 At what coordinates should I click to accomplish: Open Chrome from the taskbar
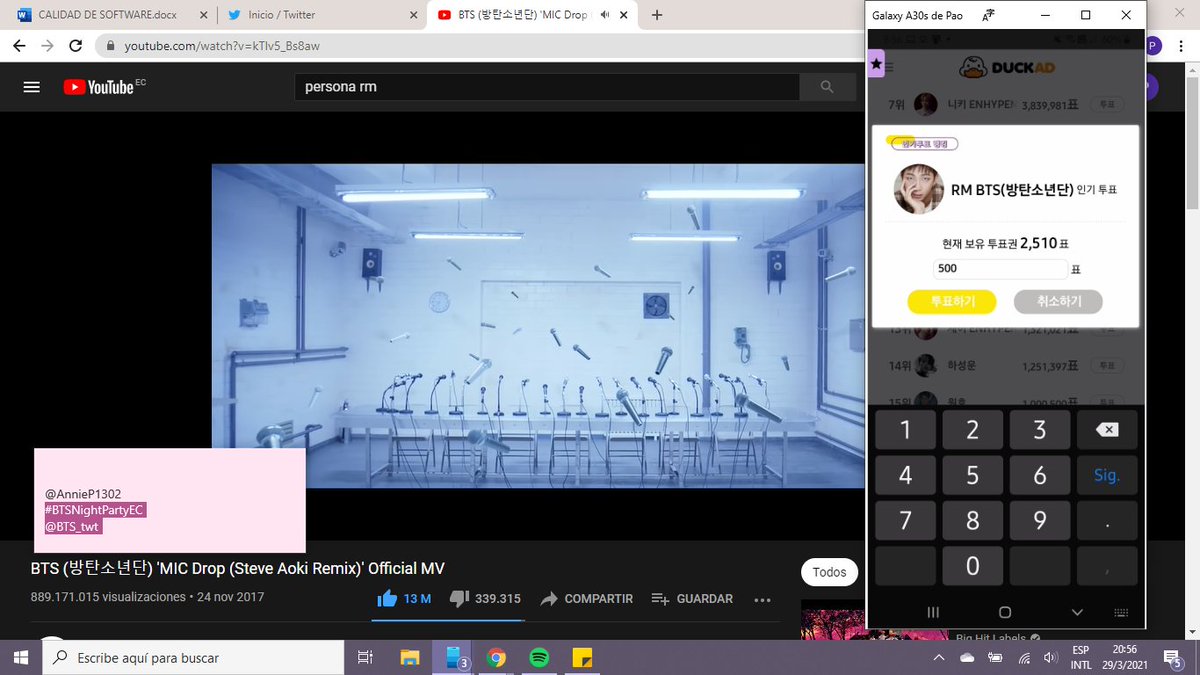click(x=496, y=657)
